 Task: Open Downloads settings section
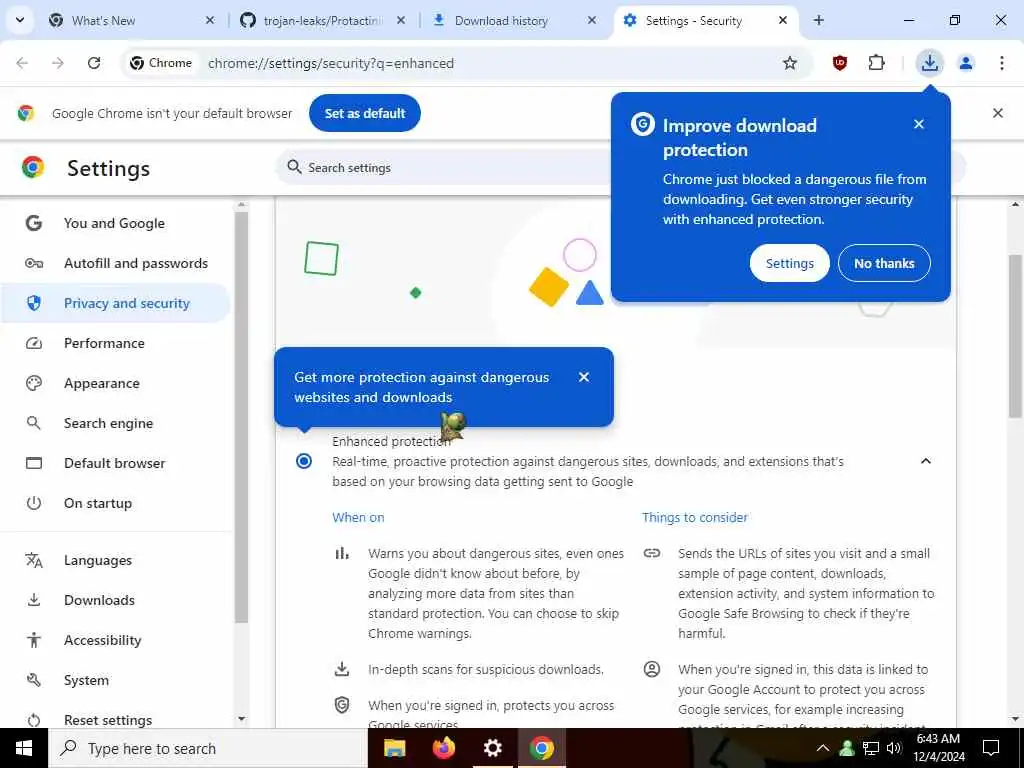tap(115, 600)
